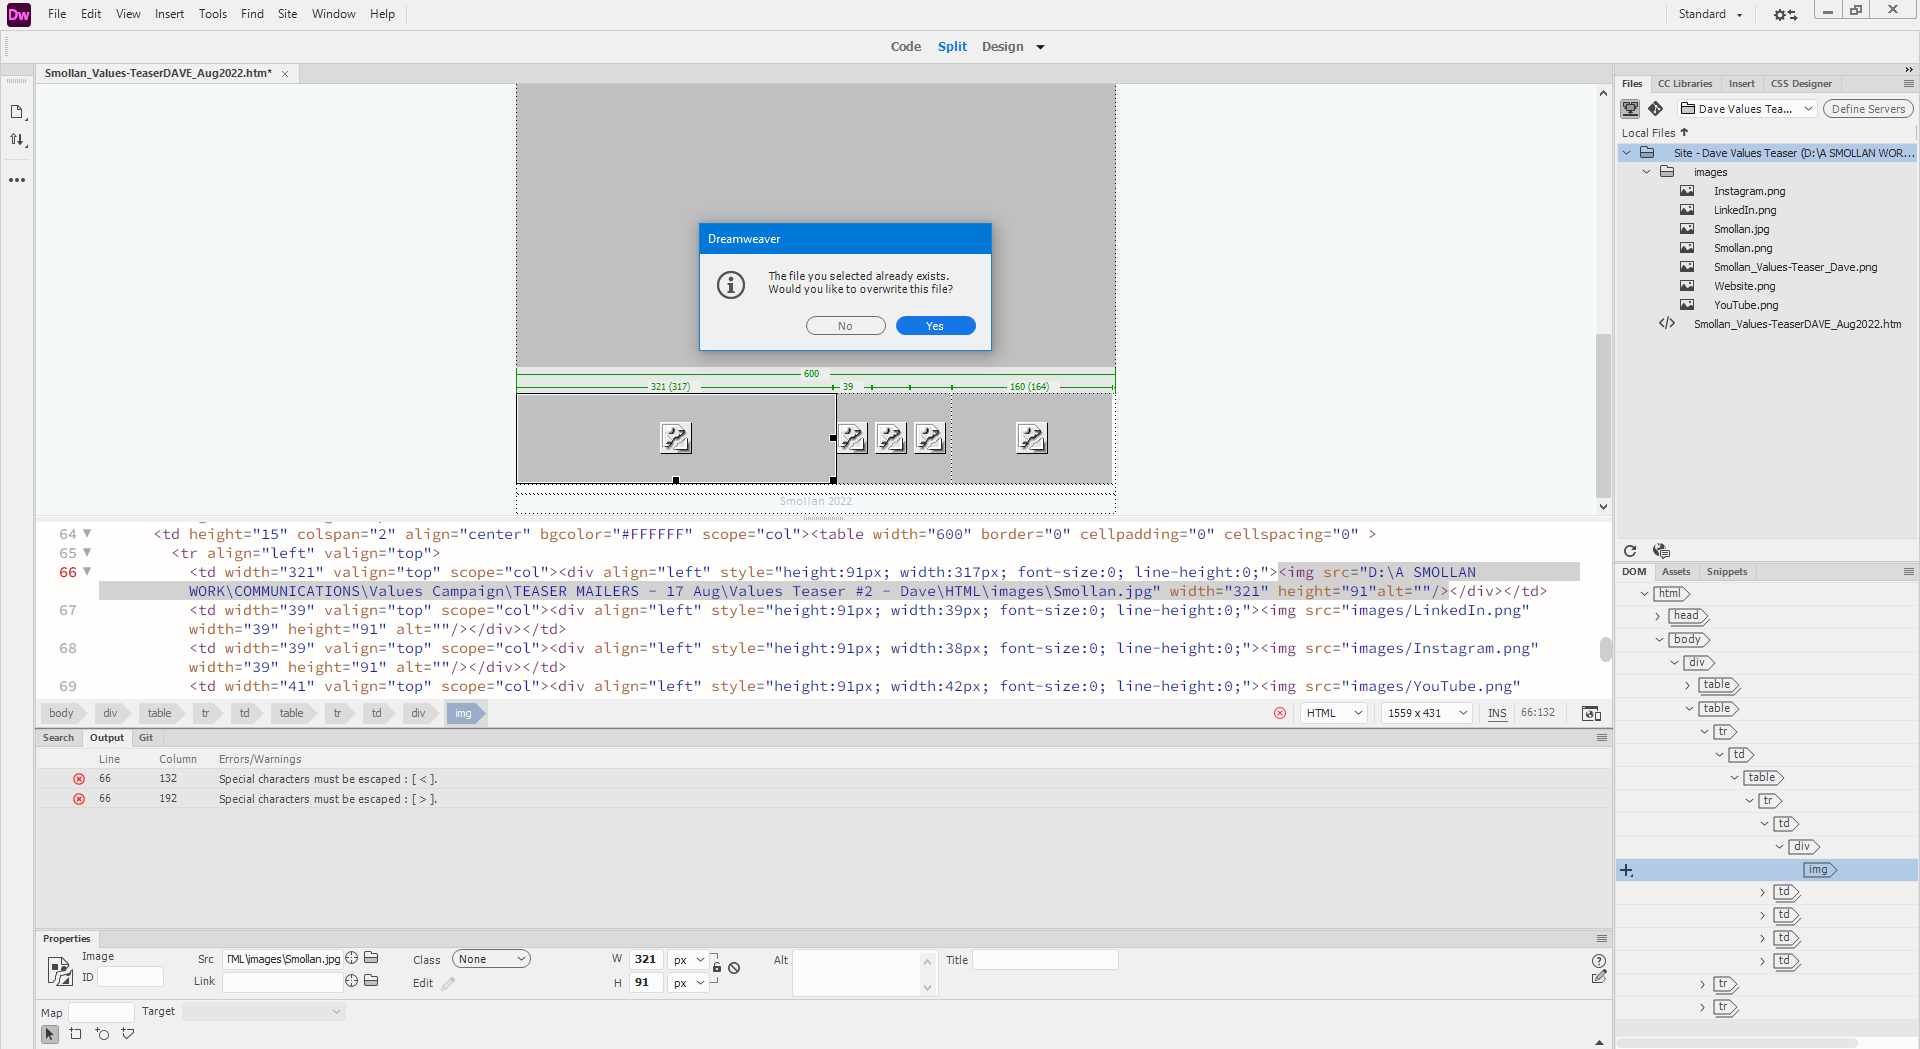
Task: Open the Class dropdown in Properties
Action: coord(490,958)
